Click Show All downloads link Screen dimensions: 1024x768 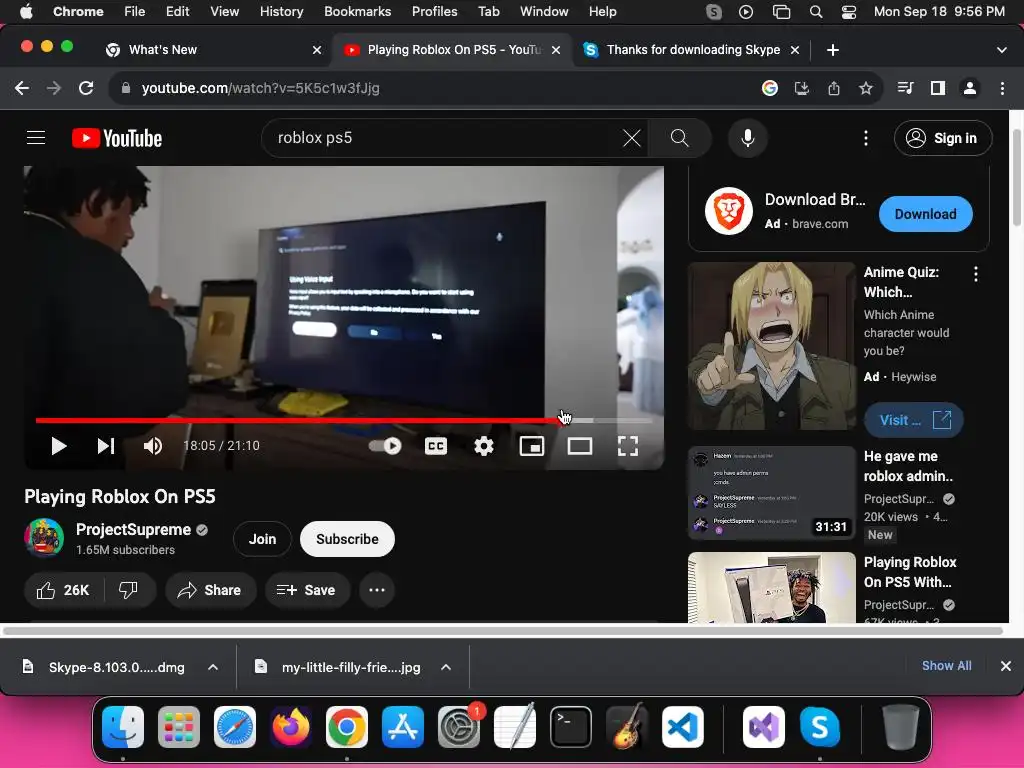click(946, 666)
